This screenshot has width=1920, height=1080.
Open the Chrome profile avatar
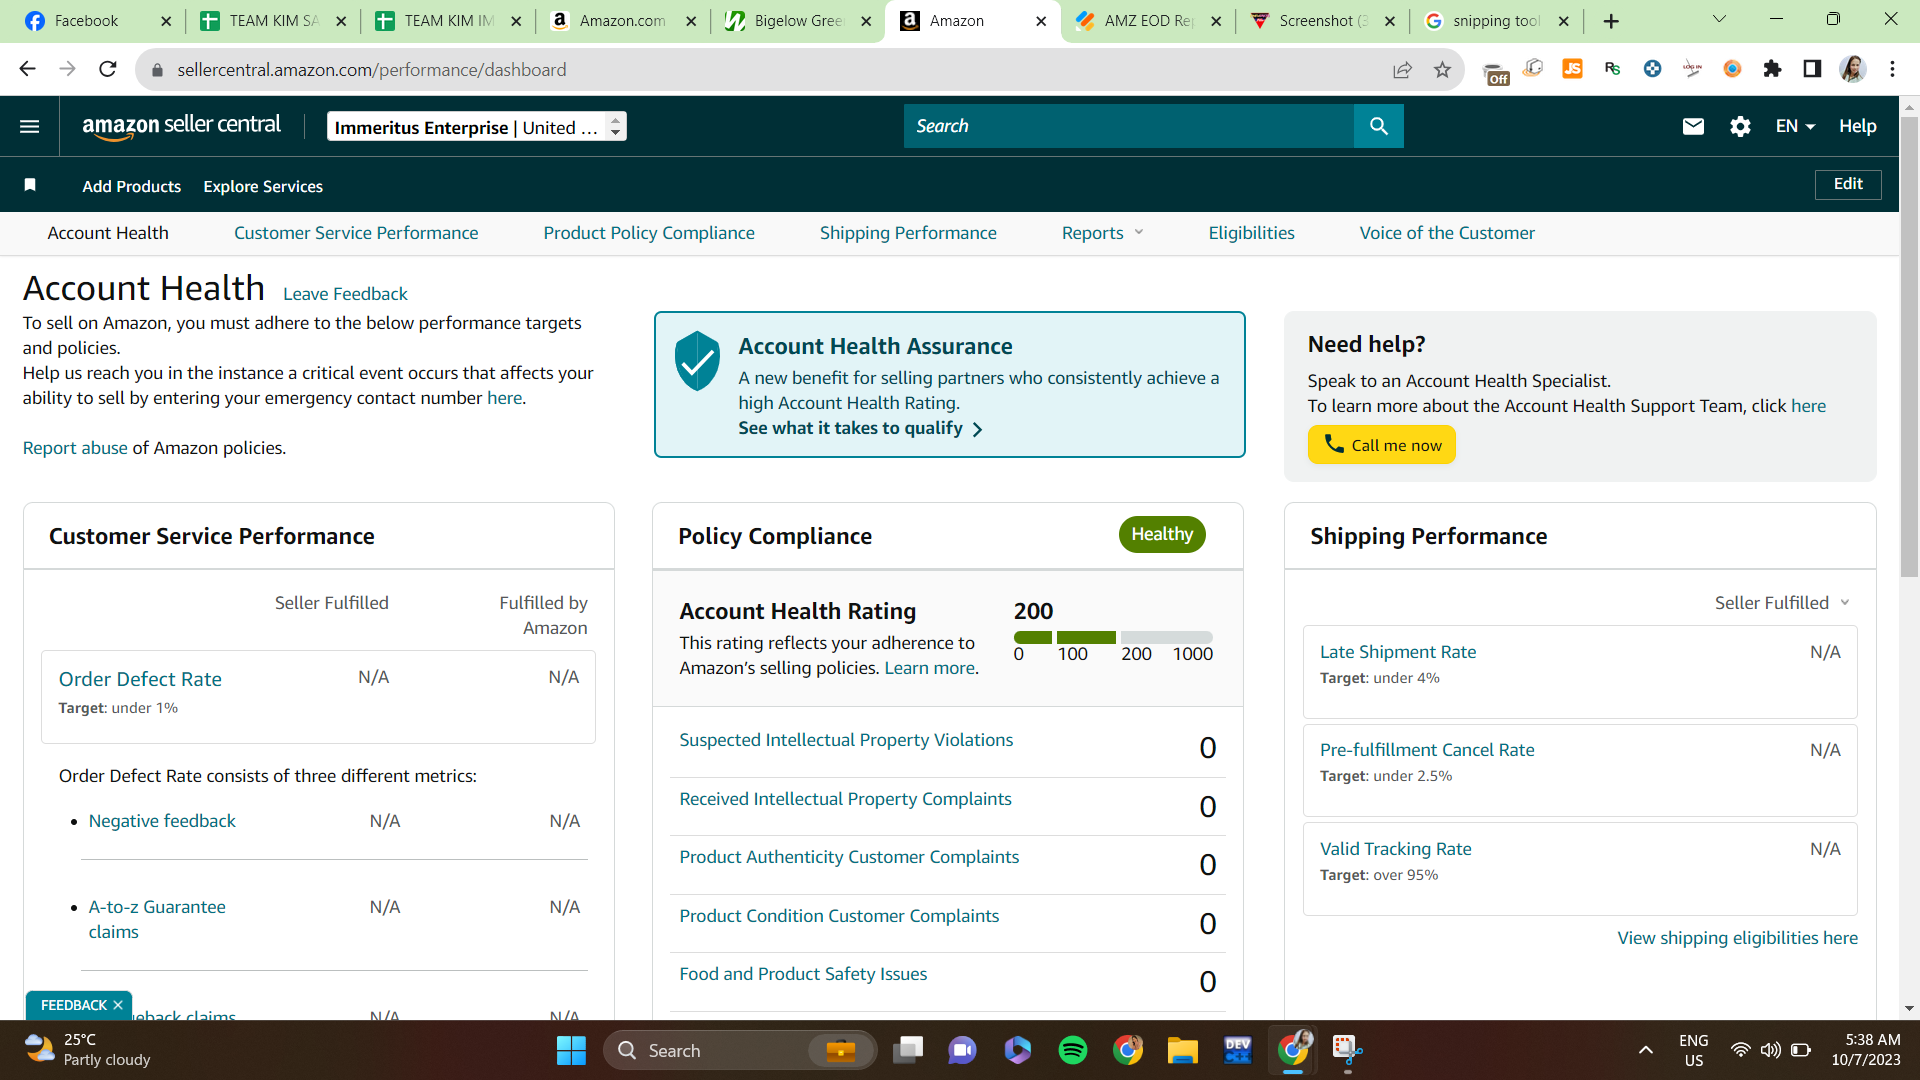click(x=1852, y=69)
